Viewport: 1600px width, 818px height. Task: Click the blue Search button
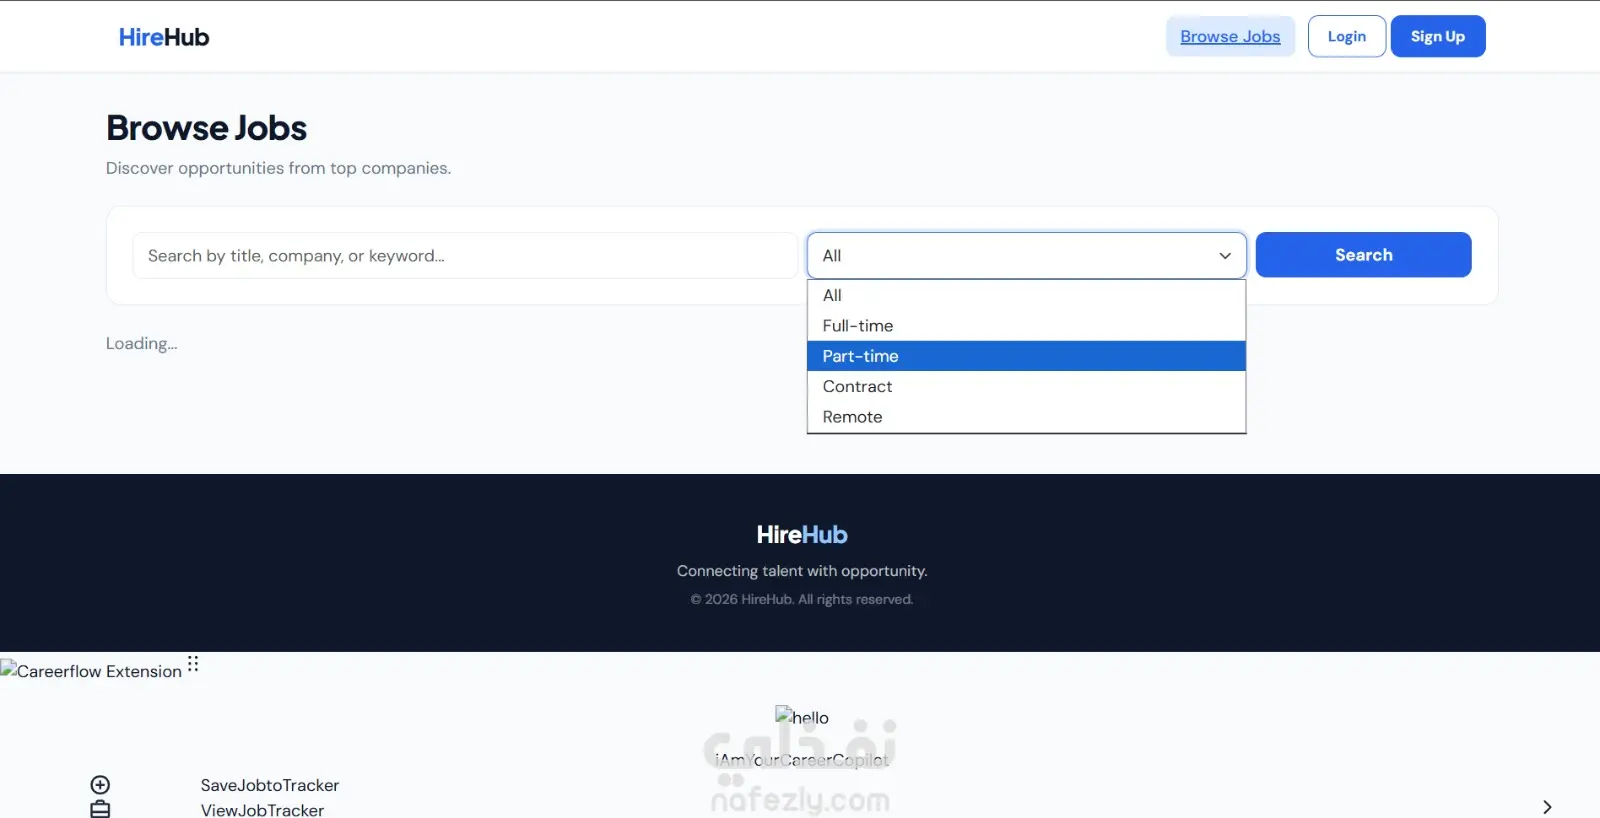(x=1363, y=255)
